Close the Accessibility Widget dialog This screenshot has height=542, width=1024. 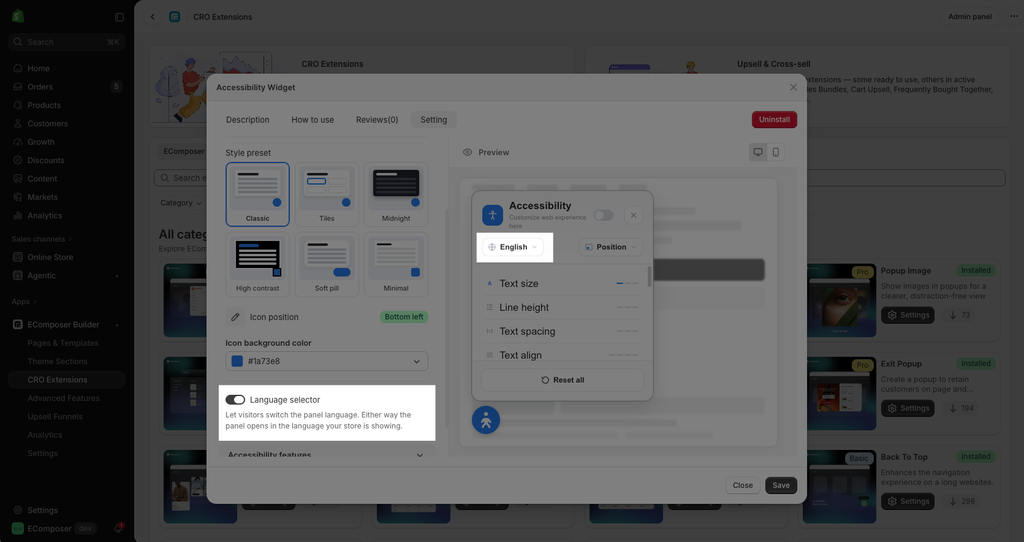(793, 87)
